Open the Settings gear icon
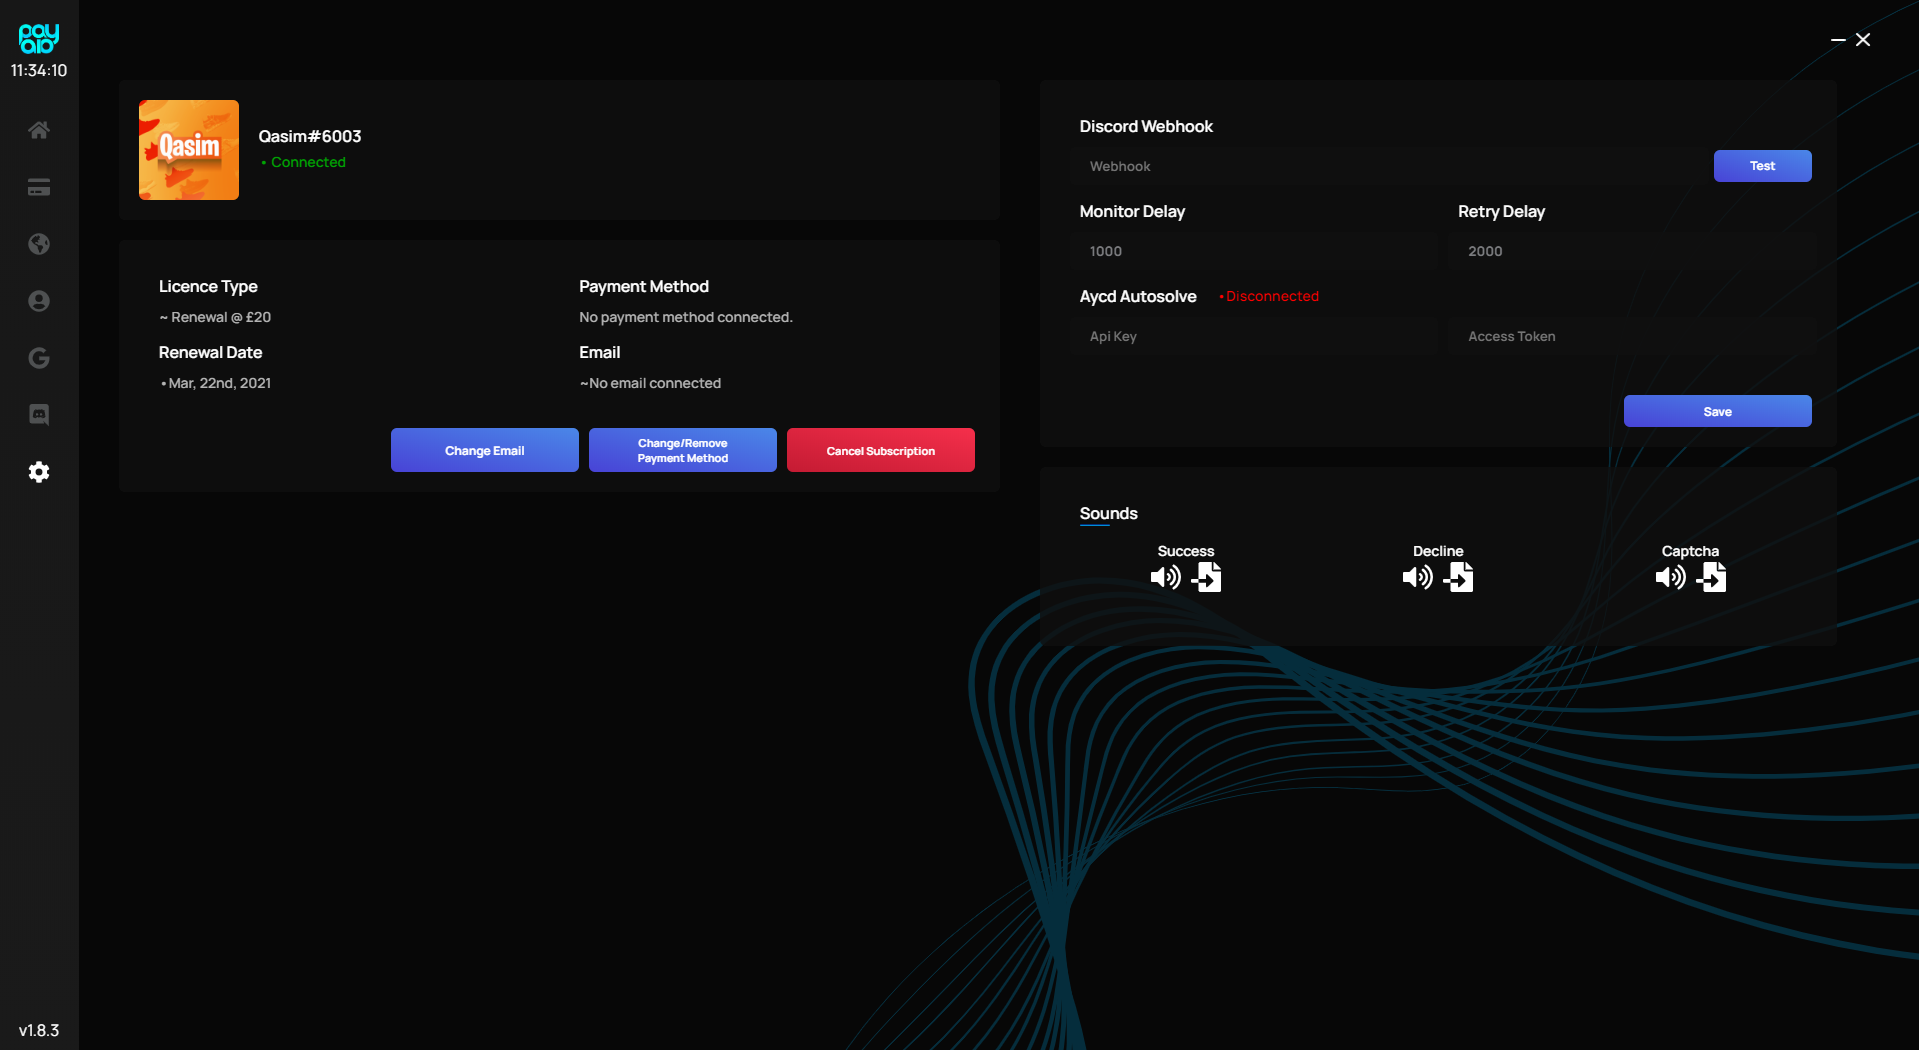The width and height of the screenshot is (1919, 1050). [x=39, y=472]
